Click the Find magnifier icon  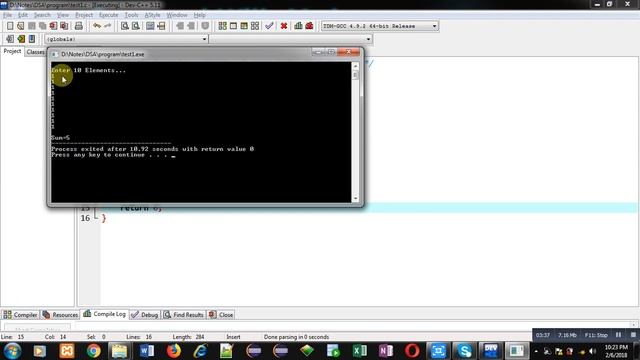point(124,26)
